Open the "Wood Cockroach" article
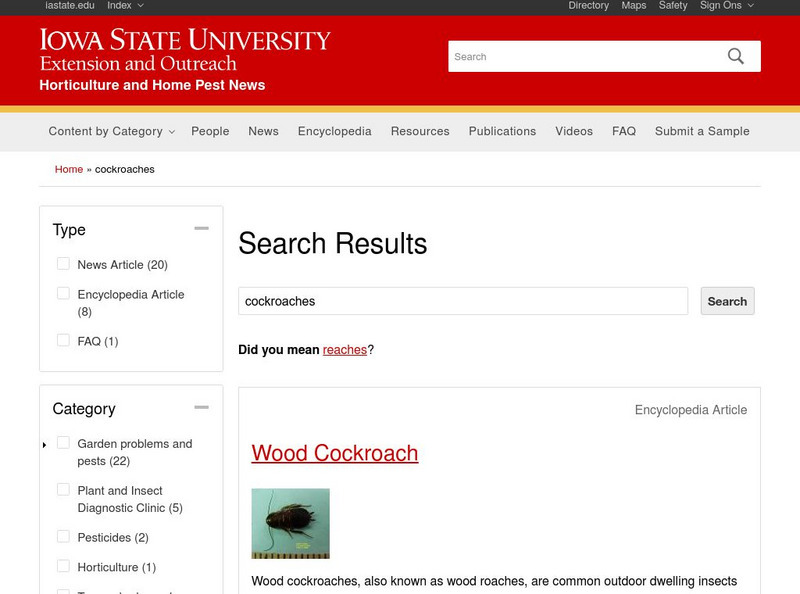 335,452
